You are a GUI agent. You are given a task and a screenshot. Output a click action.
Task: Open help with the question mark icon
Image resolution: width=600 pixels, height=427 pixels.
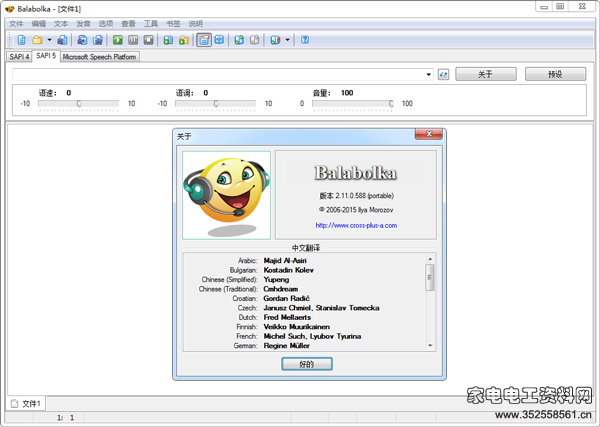pyautogui.click(x=305, y=40)
